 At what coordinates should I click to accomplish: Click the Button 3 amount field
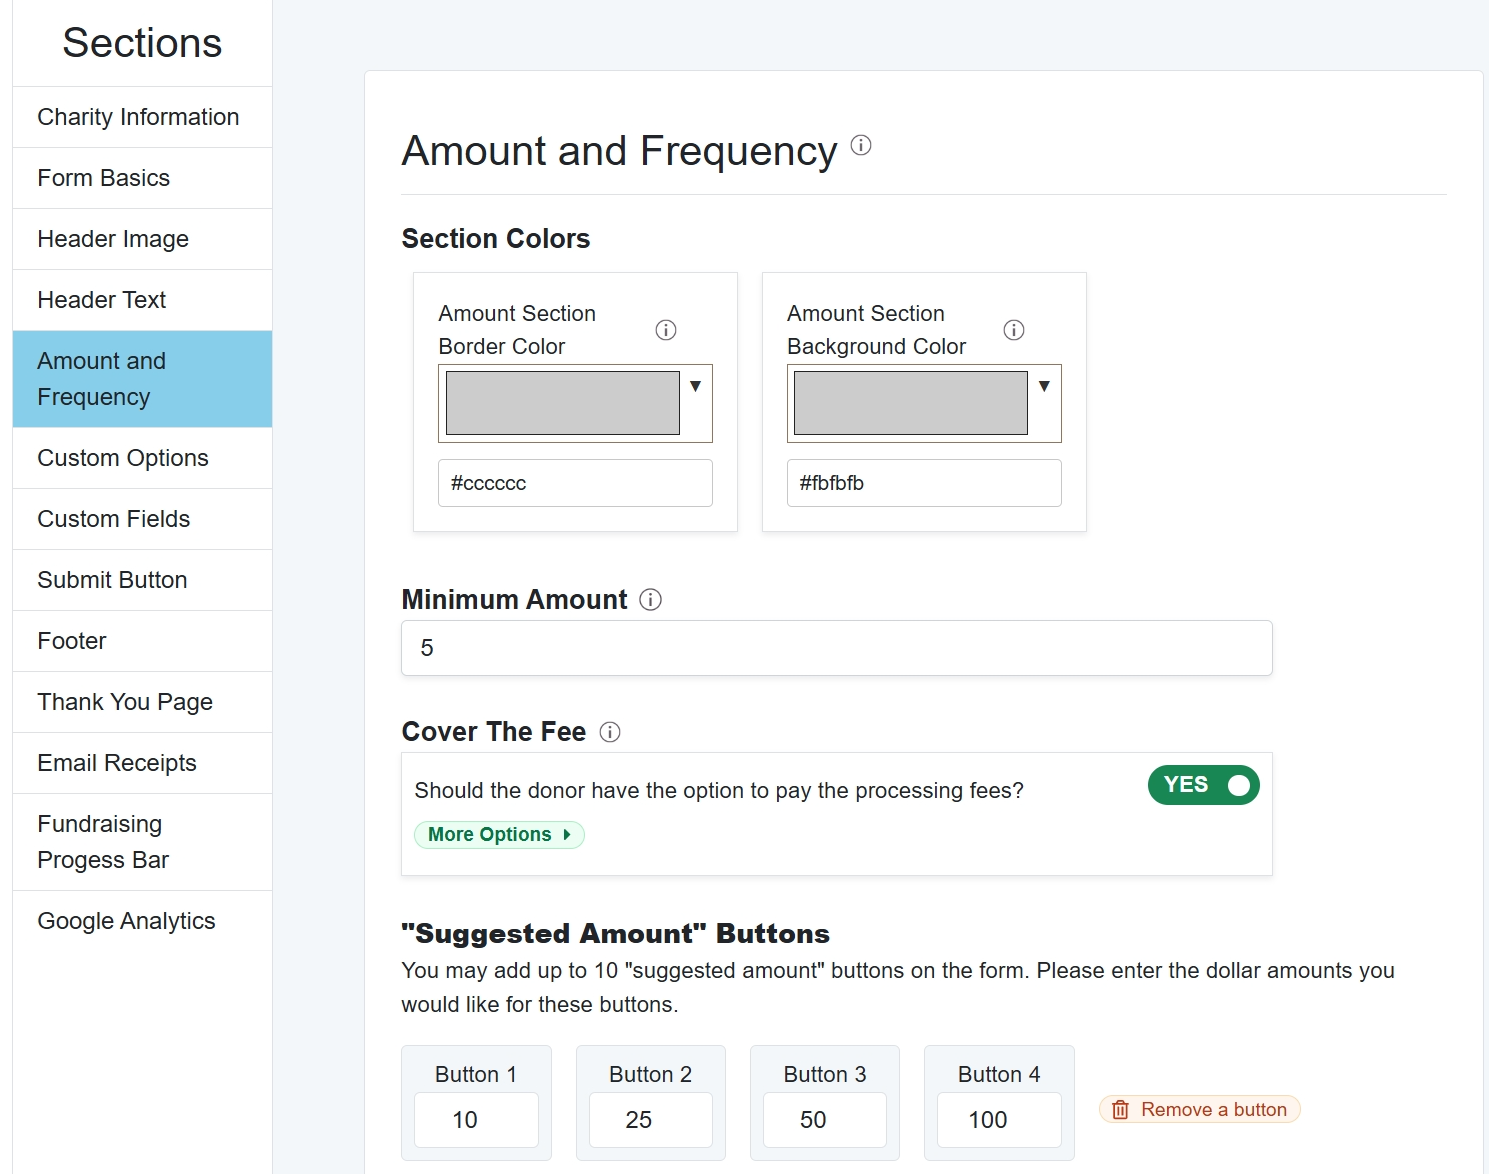[824, 1120]
